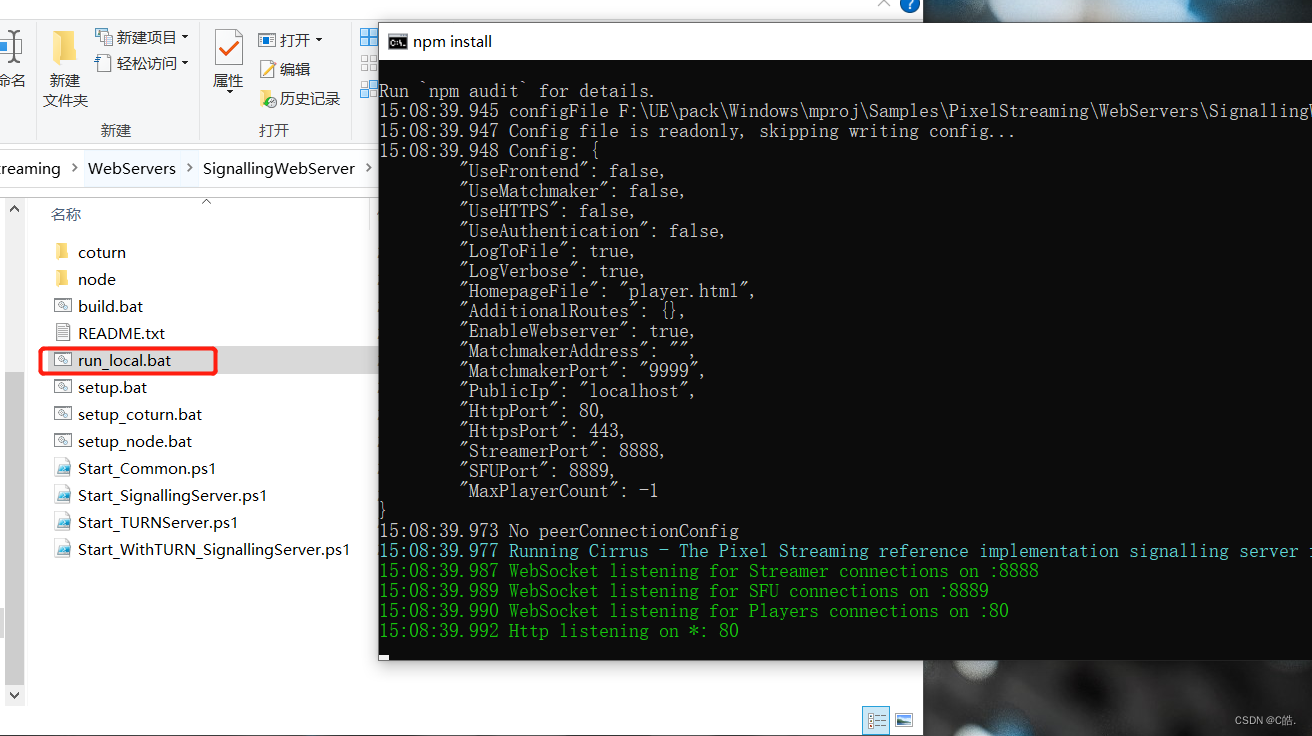Select the build.bat file icon
Viewport: 1312px width, 736px height.
62,306
